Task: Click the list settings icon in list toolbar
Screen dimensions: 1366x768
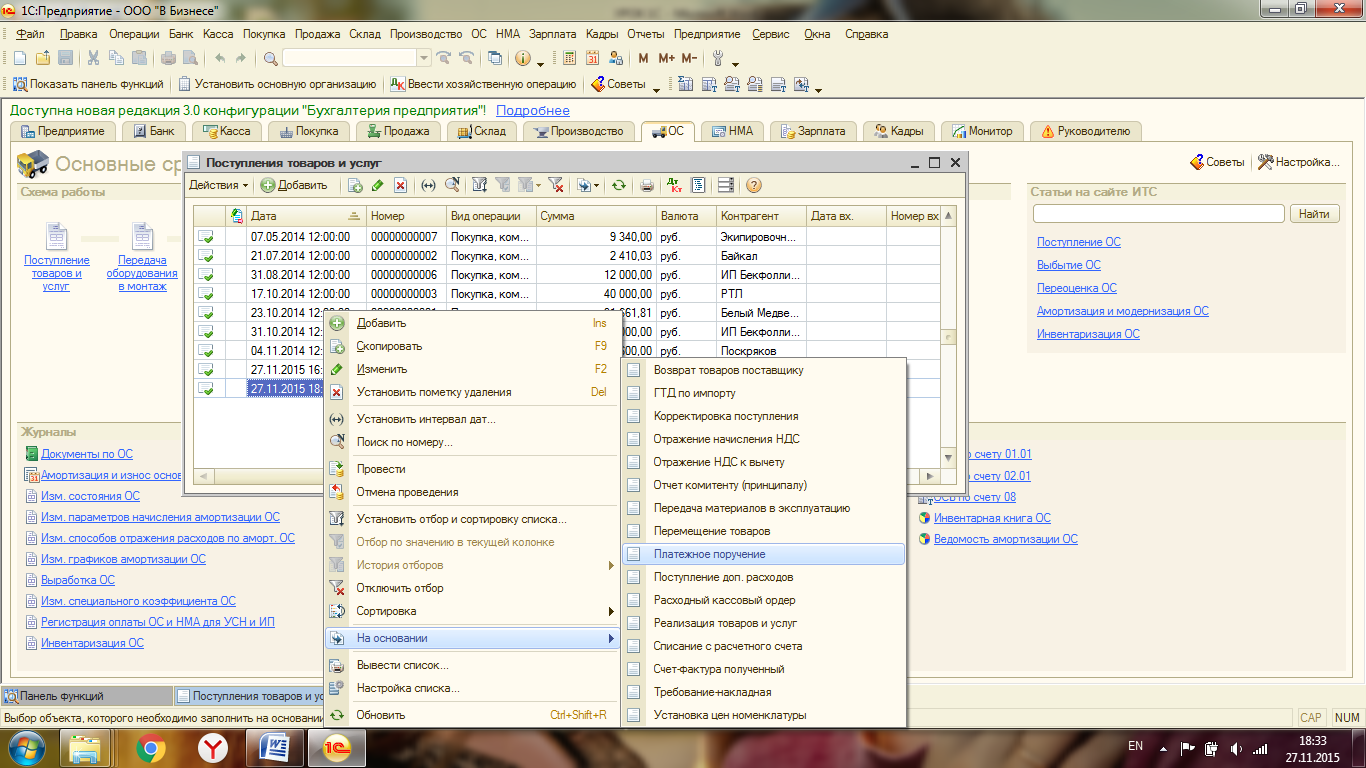Action: point(726,185)
